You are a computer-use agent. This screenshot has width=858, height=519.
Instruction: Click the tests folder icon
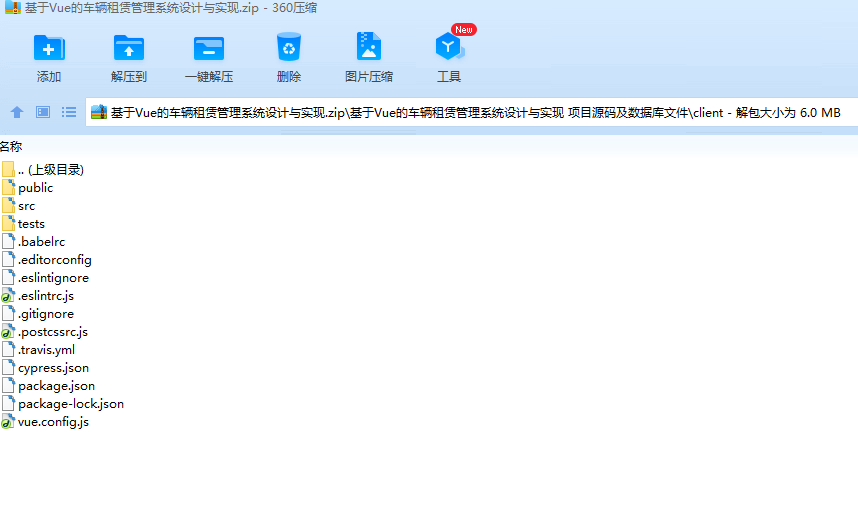pyautogui.click(x=8, y=223)
